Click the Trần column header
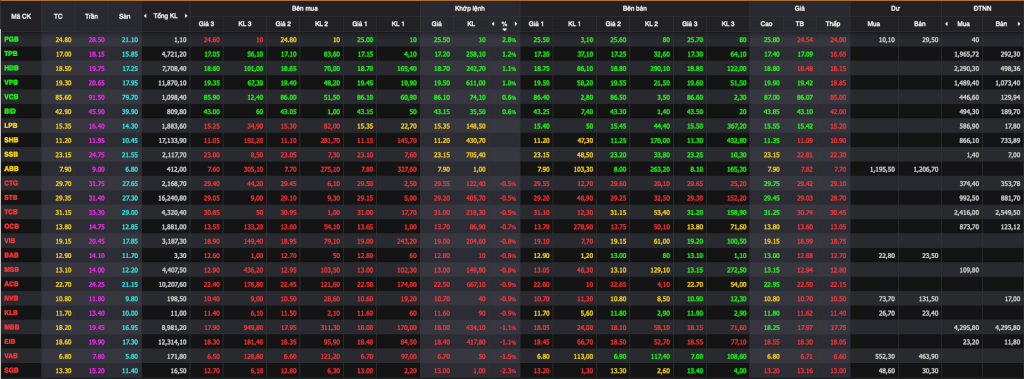Image resolution: width=1024 pixels, height=379 pixels. pyautogui.click(x=91, y=15)
